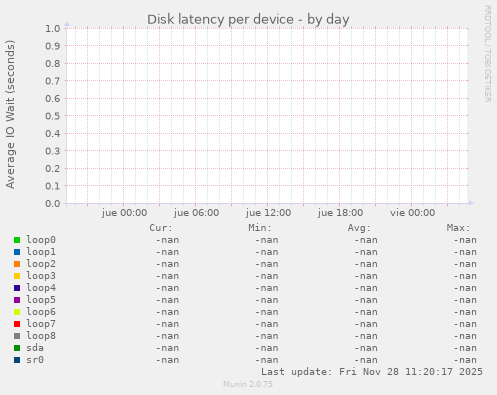Screen dimensions: 497x395
Task: Select the loop4 device label
Action: [41, 288]
